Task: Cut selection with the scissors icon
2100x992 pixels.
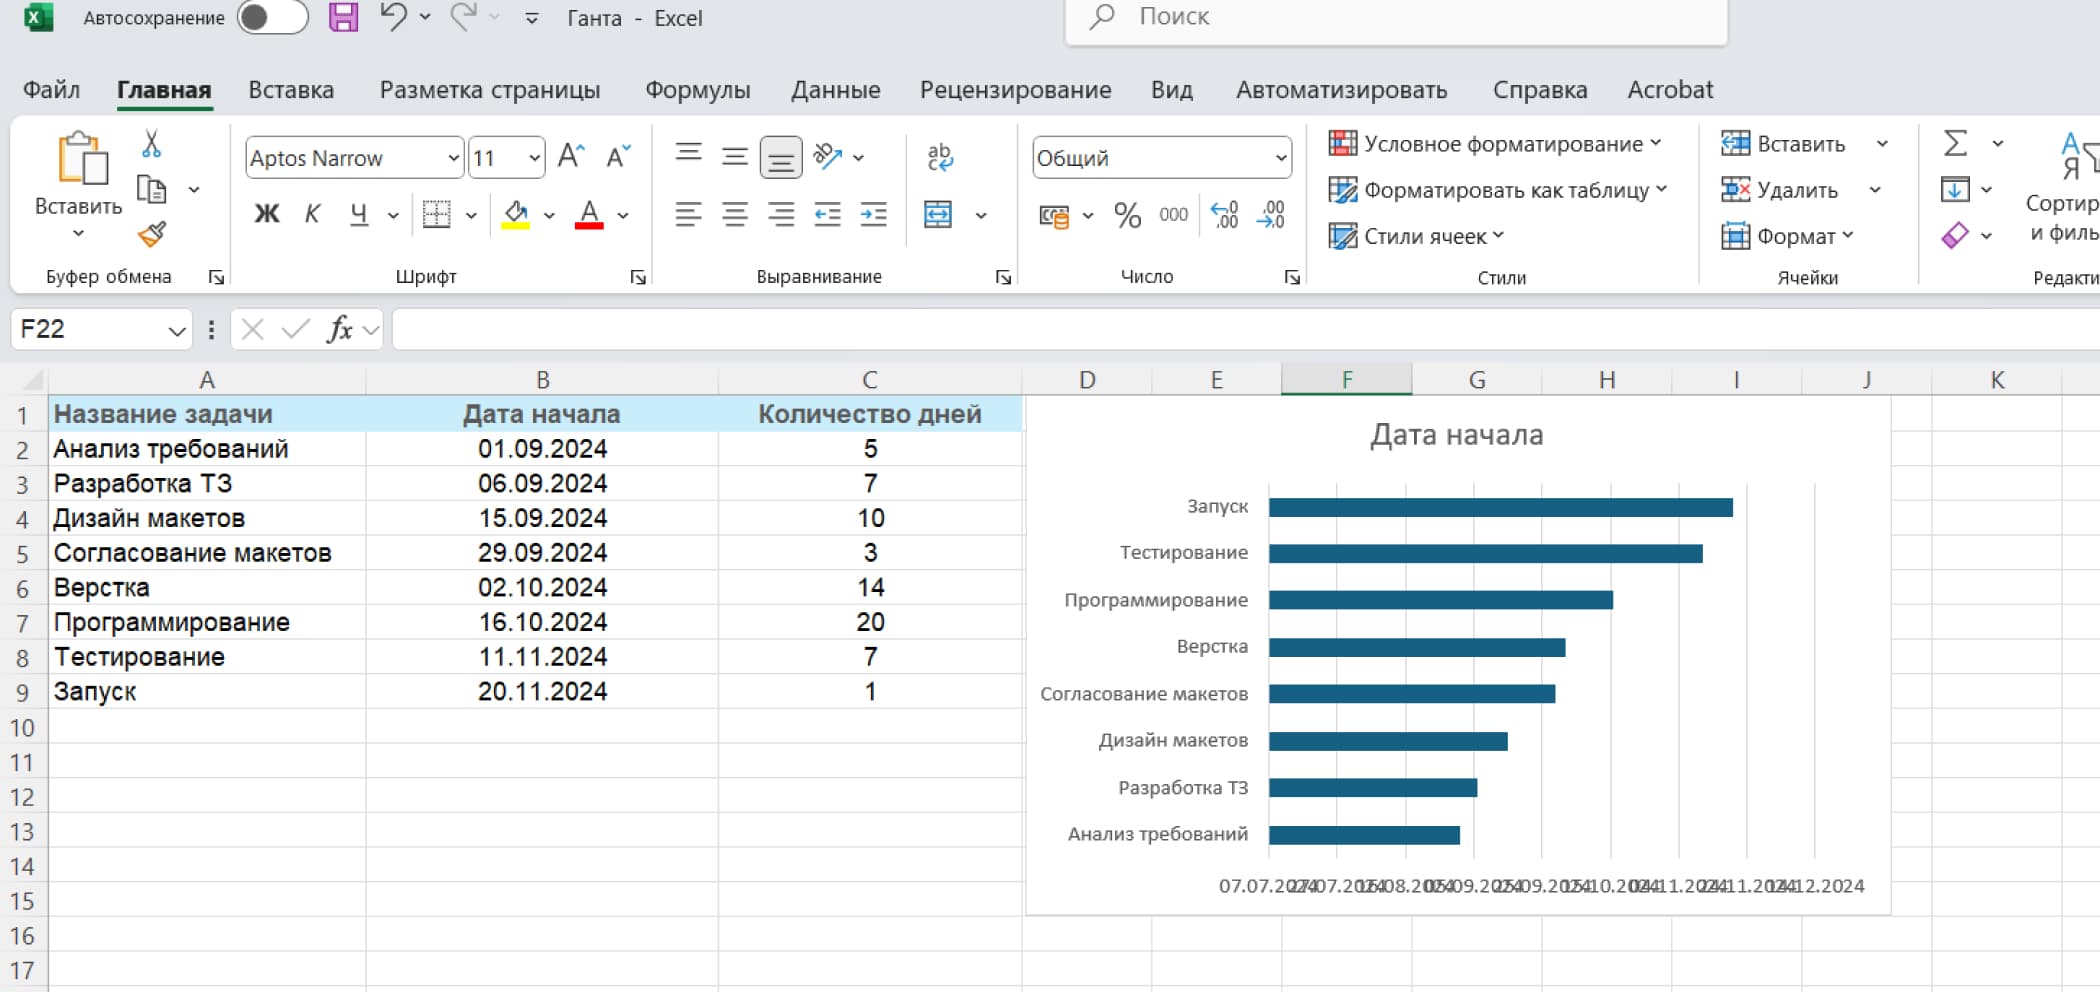Action: (151, 144)
